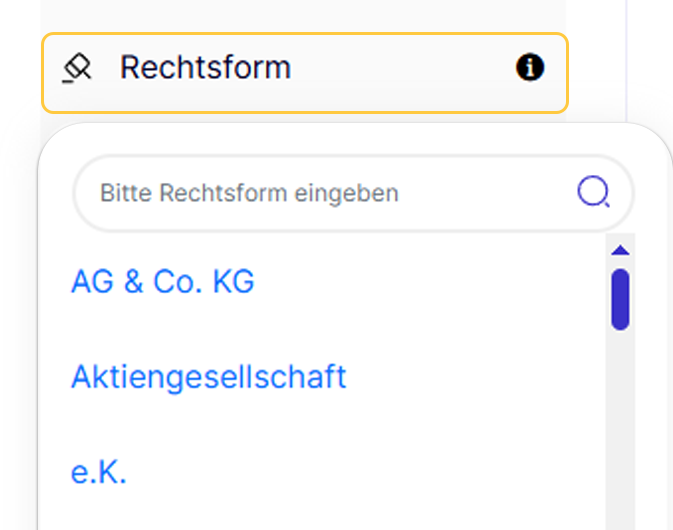673x530 pixels.
Task: Show information about Rechtsform via the 'i' icon
Action: point(530,68)
